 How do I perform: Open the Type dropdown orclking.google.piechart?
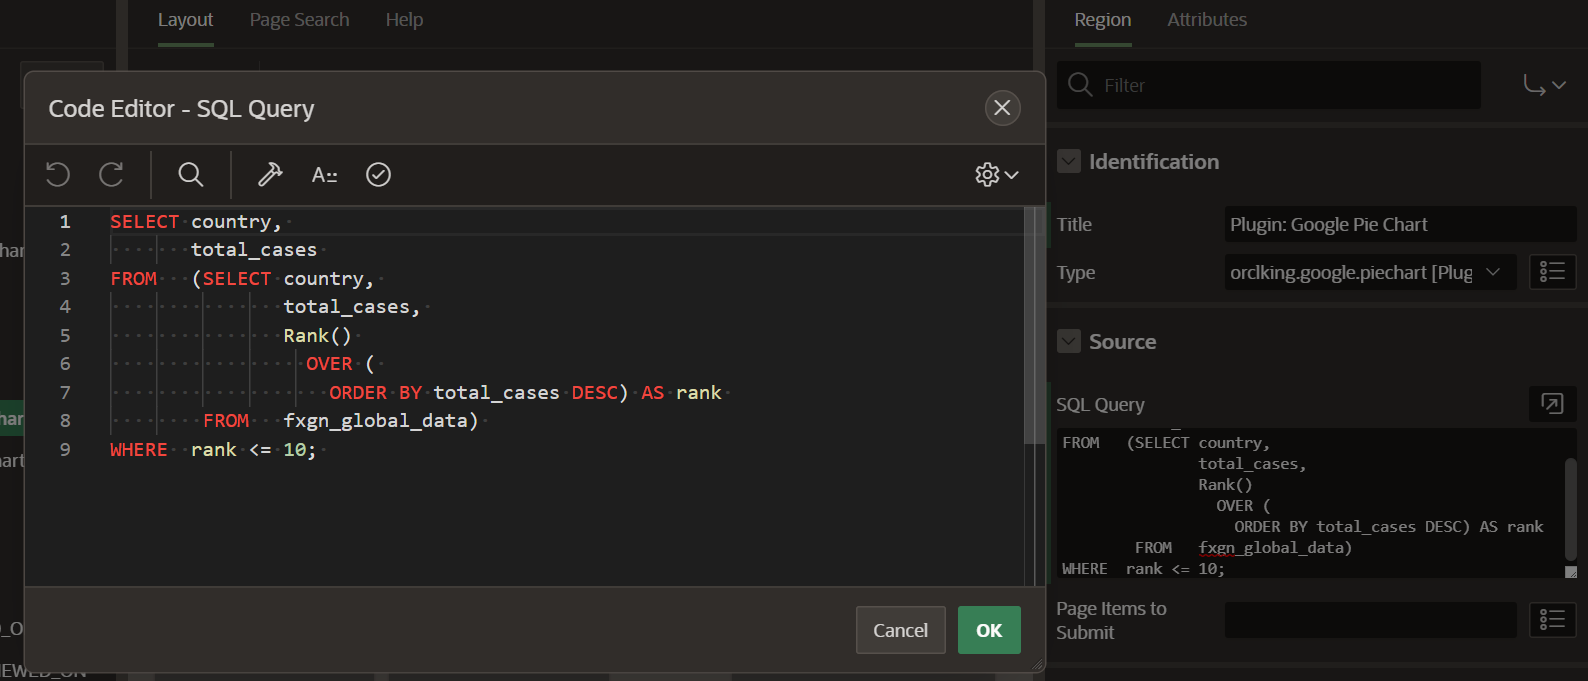1371,272
